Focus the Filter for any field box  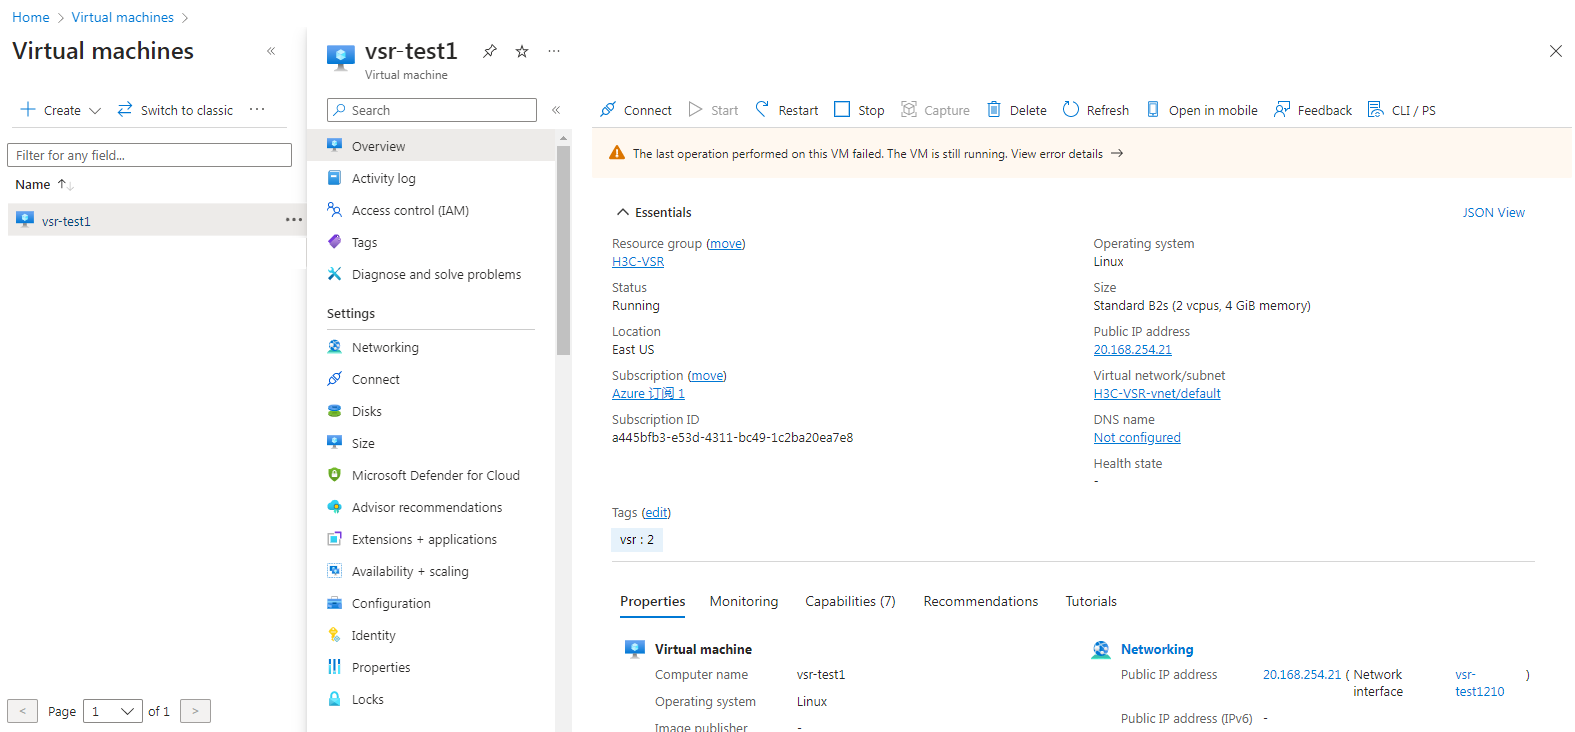click(x=150, y=155)
